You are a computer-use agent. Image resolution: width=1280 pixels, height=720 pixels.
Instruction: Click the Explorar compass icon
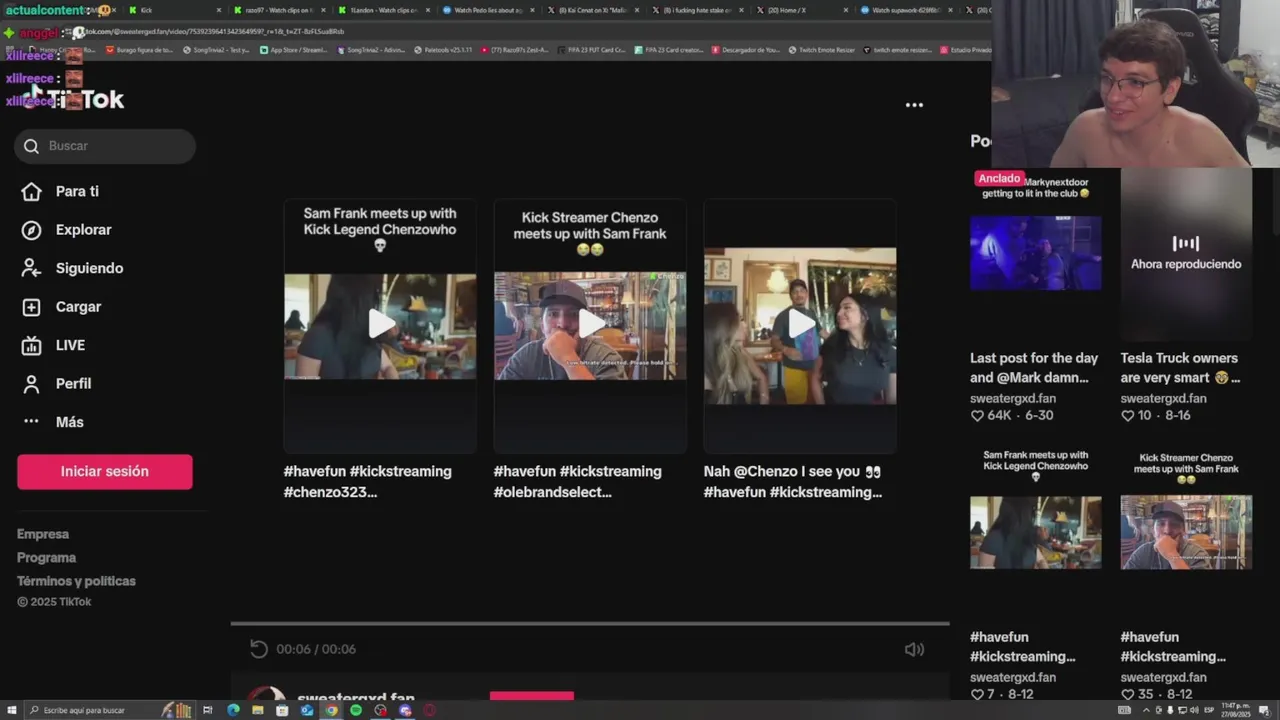(32, 230)
